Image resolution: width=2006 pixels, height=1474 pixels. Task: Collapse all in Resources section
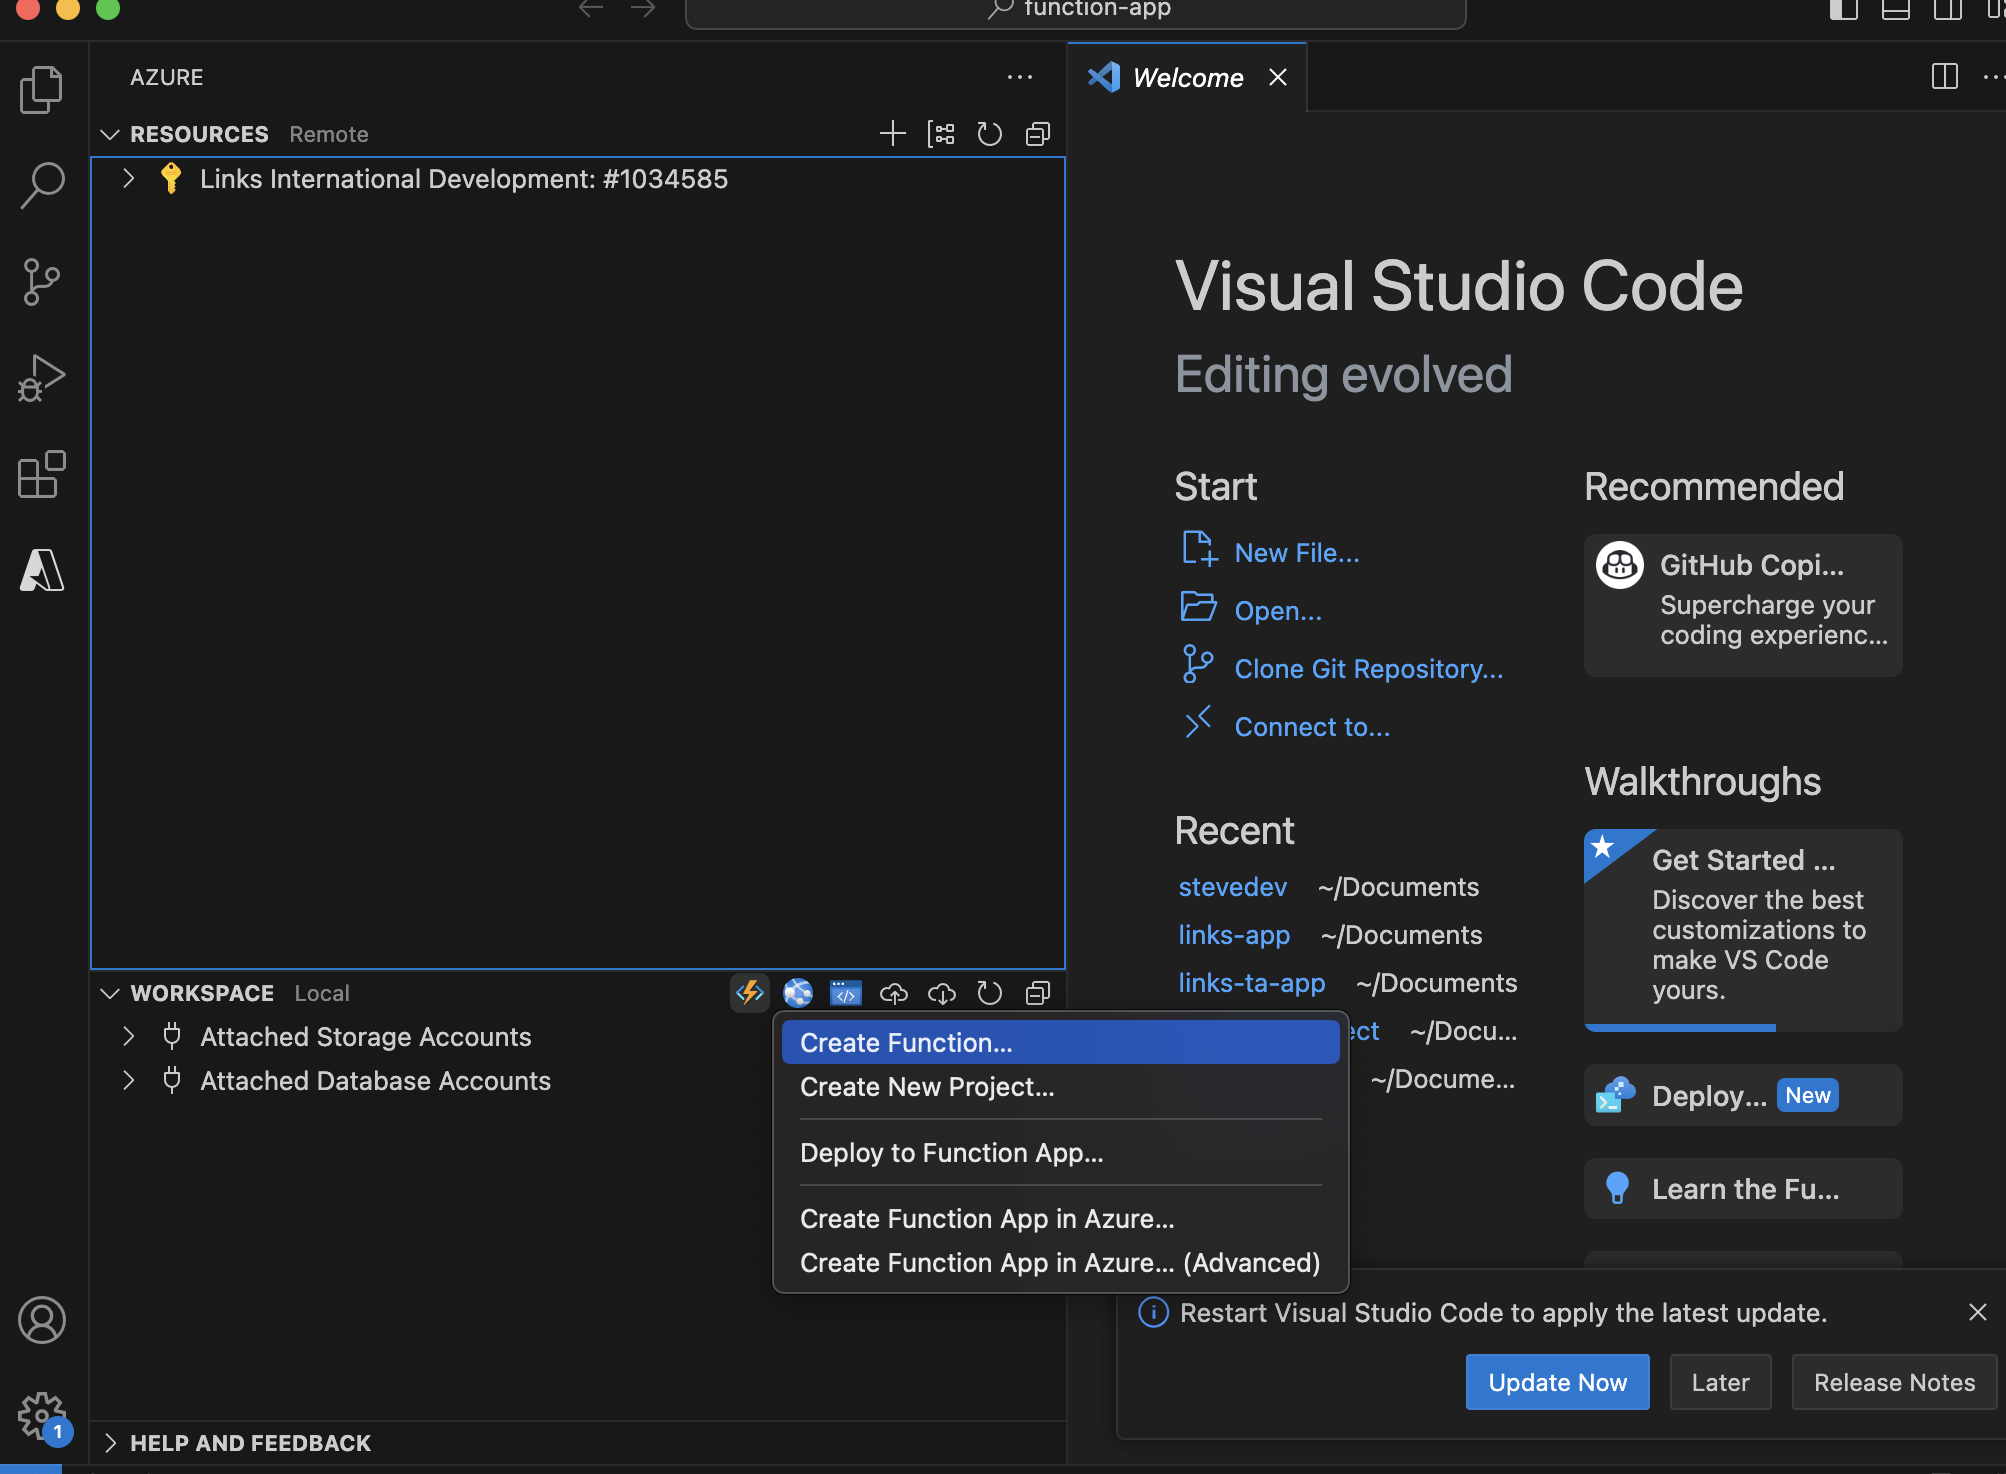(1038, 134)
